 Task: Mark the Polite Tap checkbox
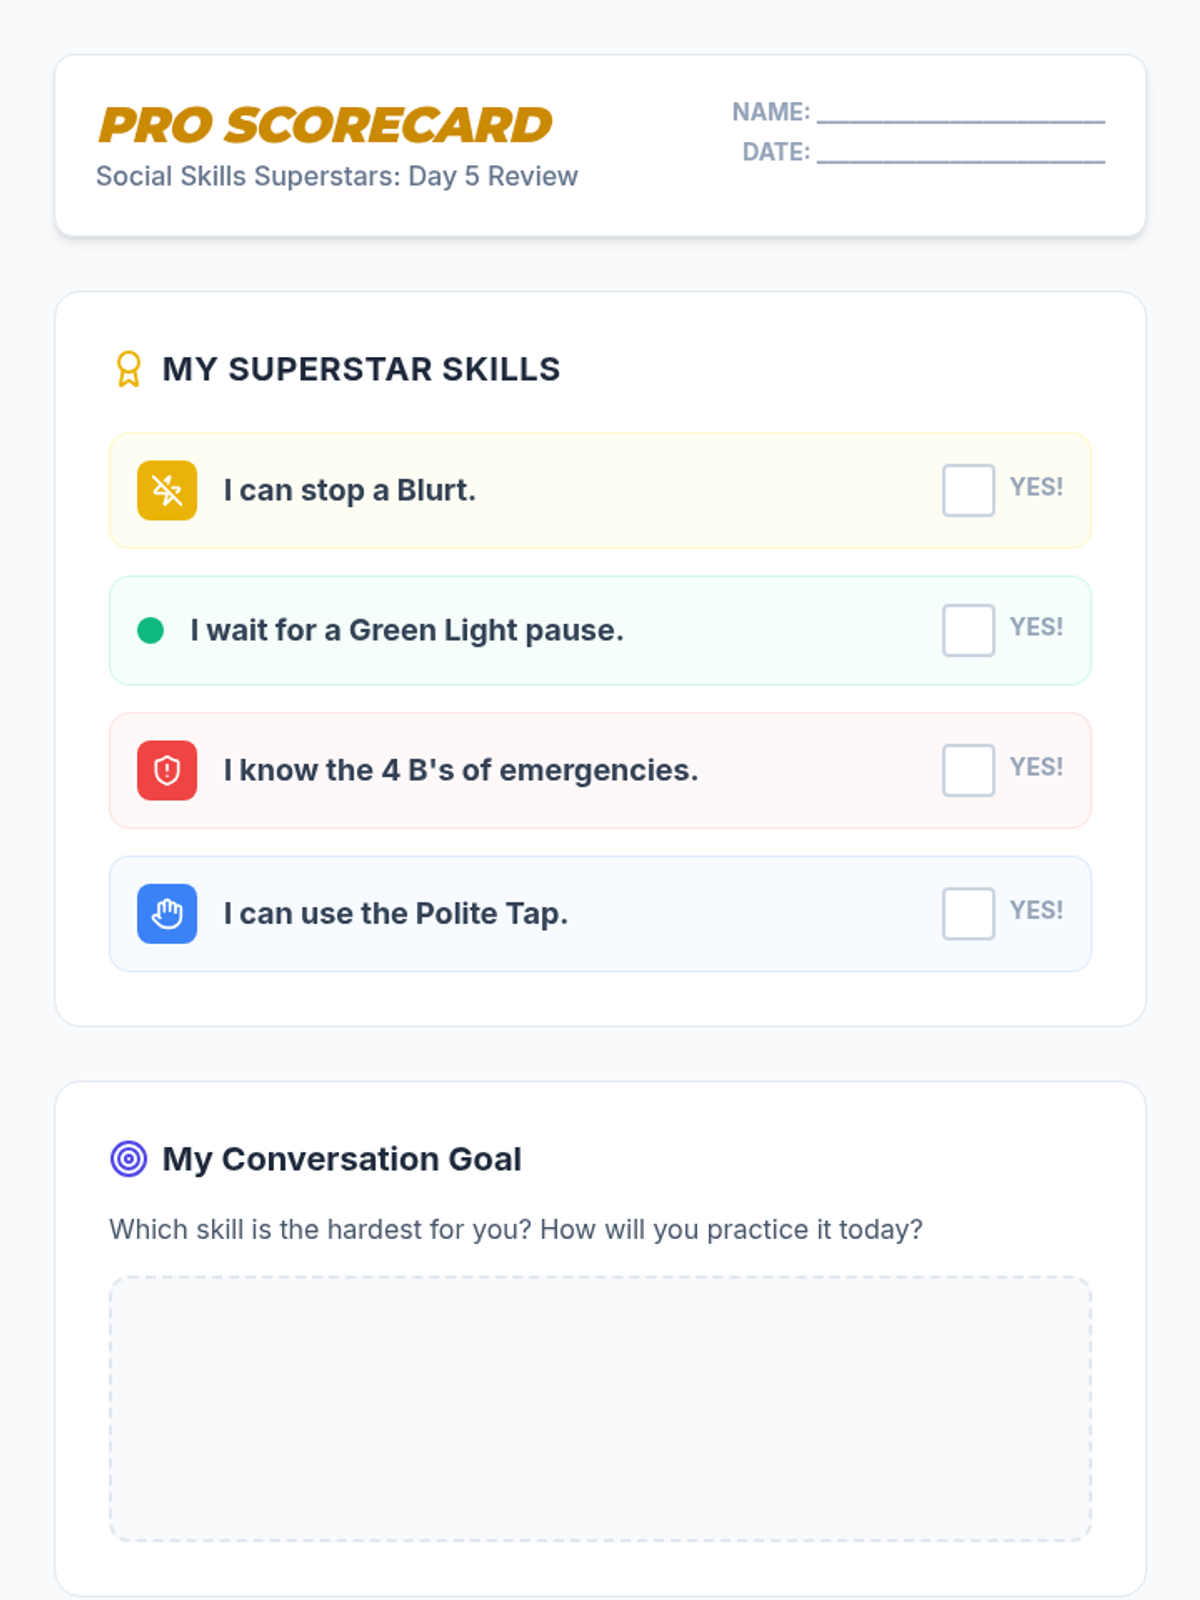(x=968, y=913)
